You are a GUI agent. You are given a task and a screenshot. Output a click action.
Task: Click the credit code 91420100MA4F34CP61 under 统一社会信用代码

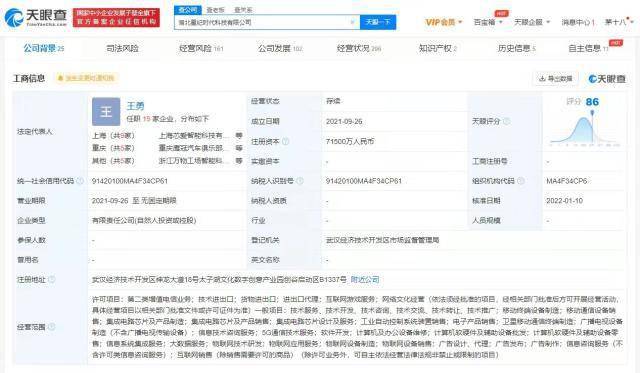pos(130,181)
